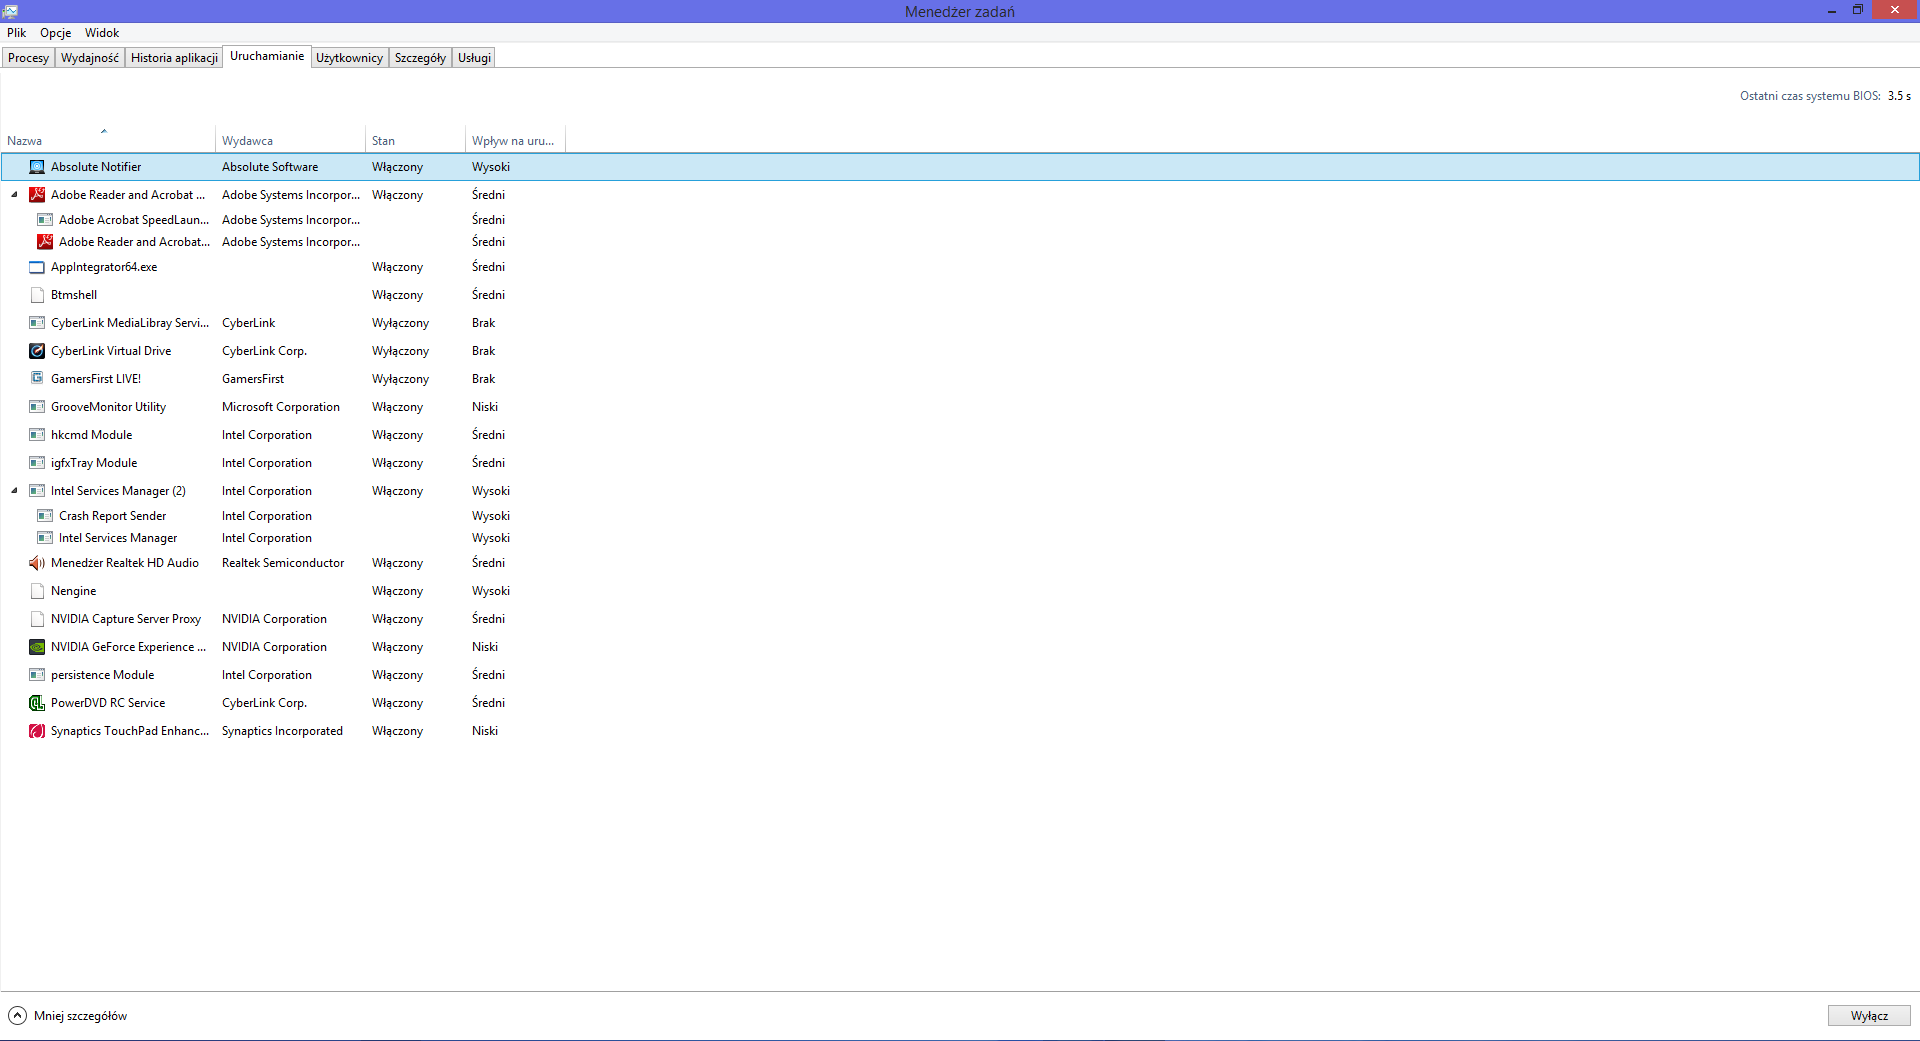Go to the Użytkownicy tab
Viewport: 1920px width, 1041px height.
(349, 58)
